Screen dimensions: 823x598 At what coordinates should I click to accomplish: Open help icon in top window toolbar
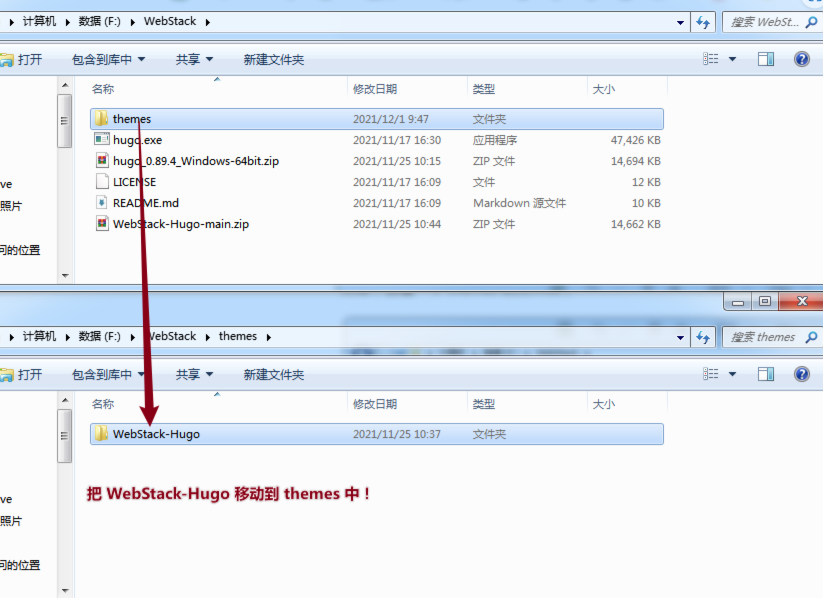(801, 59)
